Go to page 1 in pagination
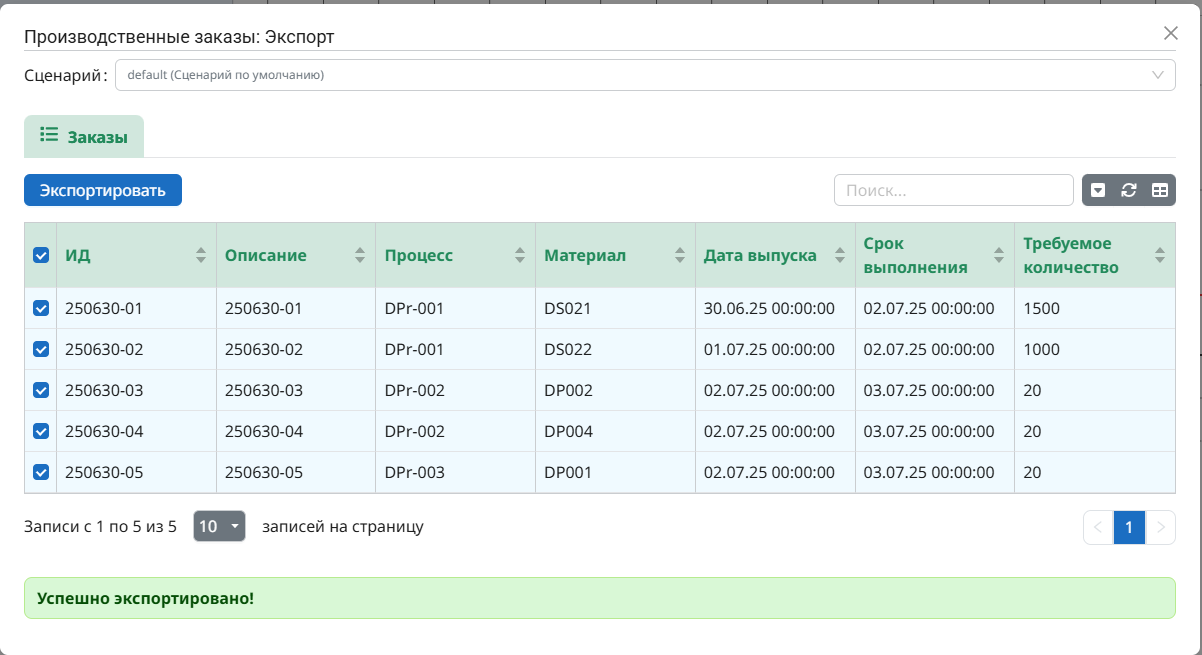The height and width of the screenshot is (655, 1202). [1129, 527]
